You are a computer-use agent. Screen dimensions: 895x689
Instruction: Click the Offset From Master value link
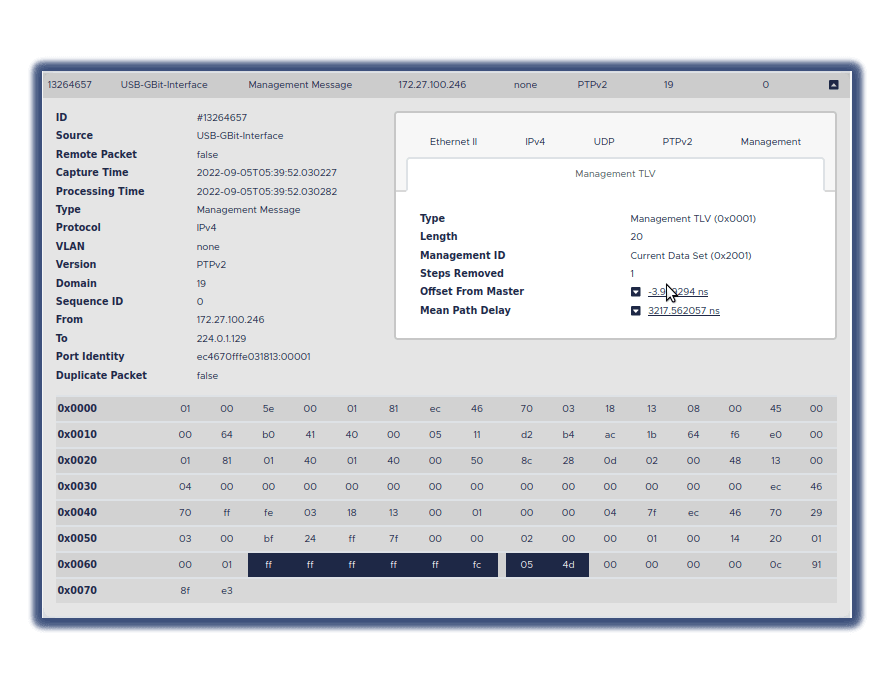click(x=678, y=292)
